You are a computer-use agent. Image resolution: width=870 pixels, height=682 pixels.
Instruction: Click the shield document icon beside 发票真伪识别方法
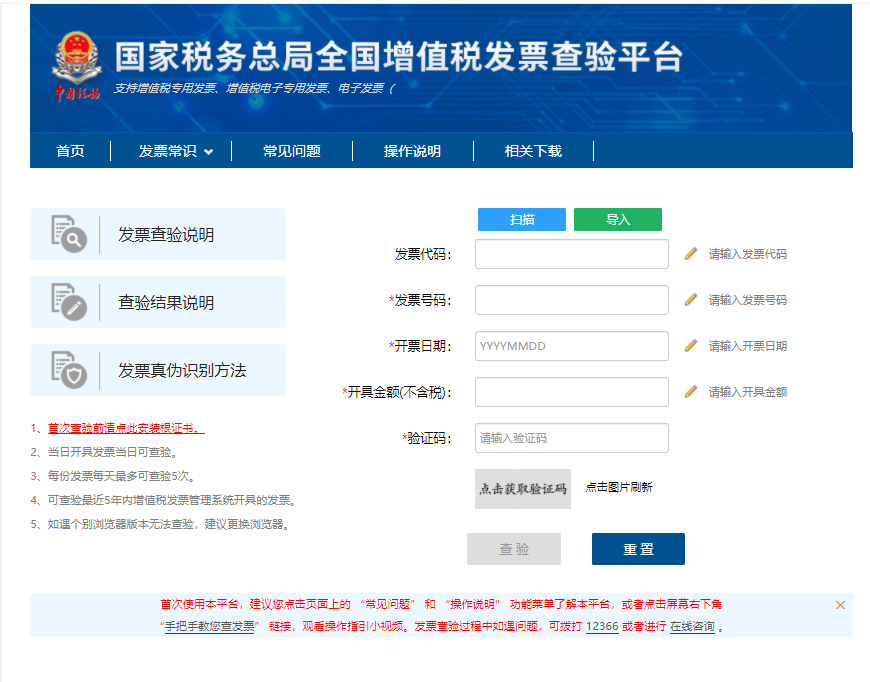coord(69,370)
